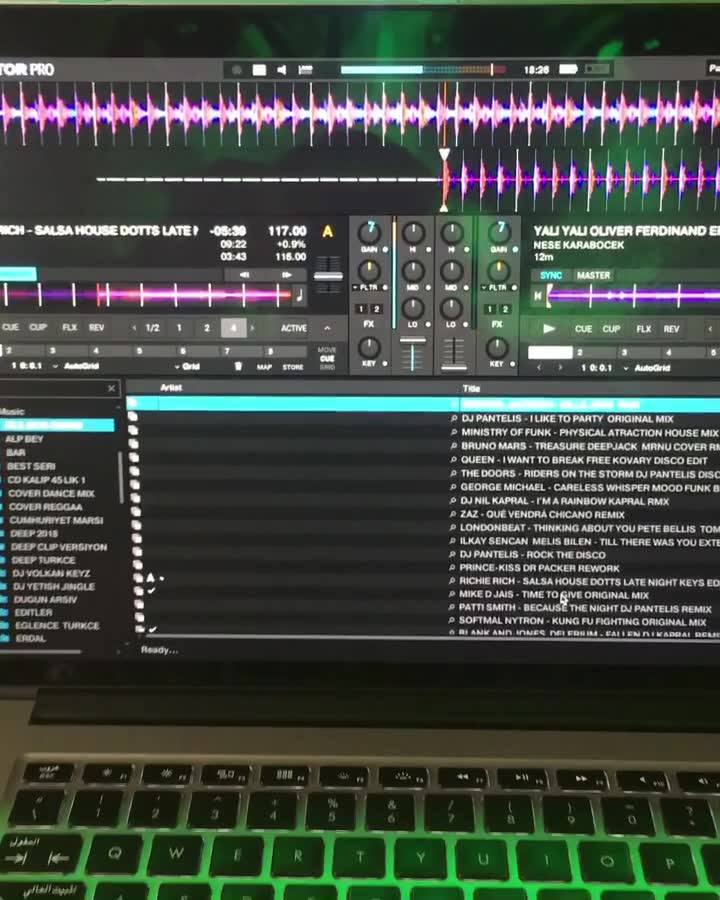Click Deck A KEY knob
This screenshot has width=720, height=900.
tap(369, 347)
